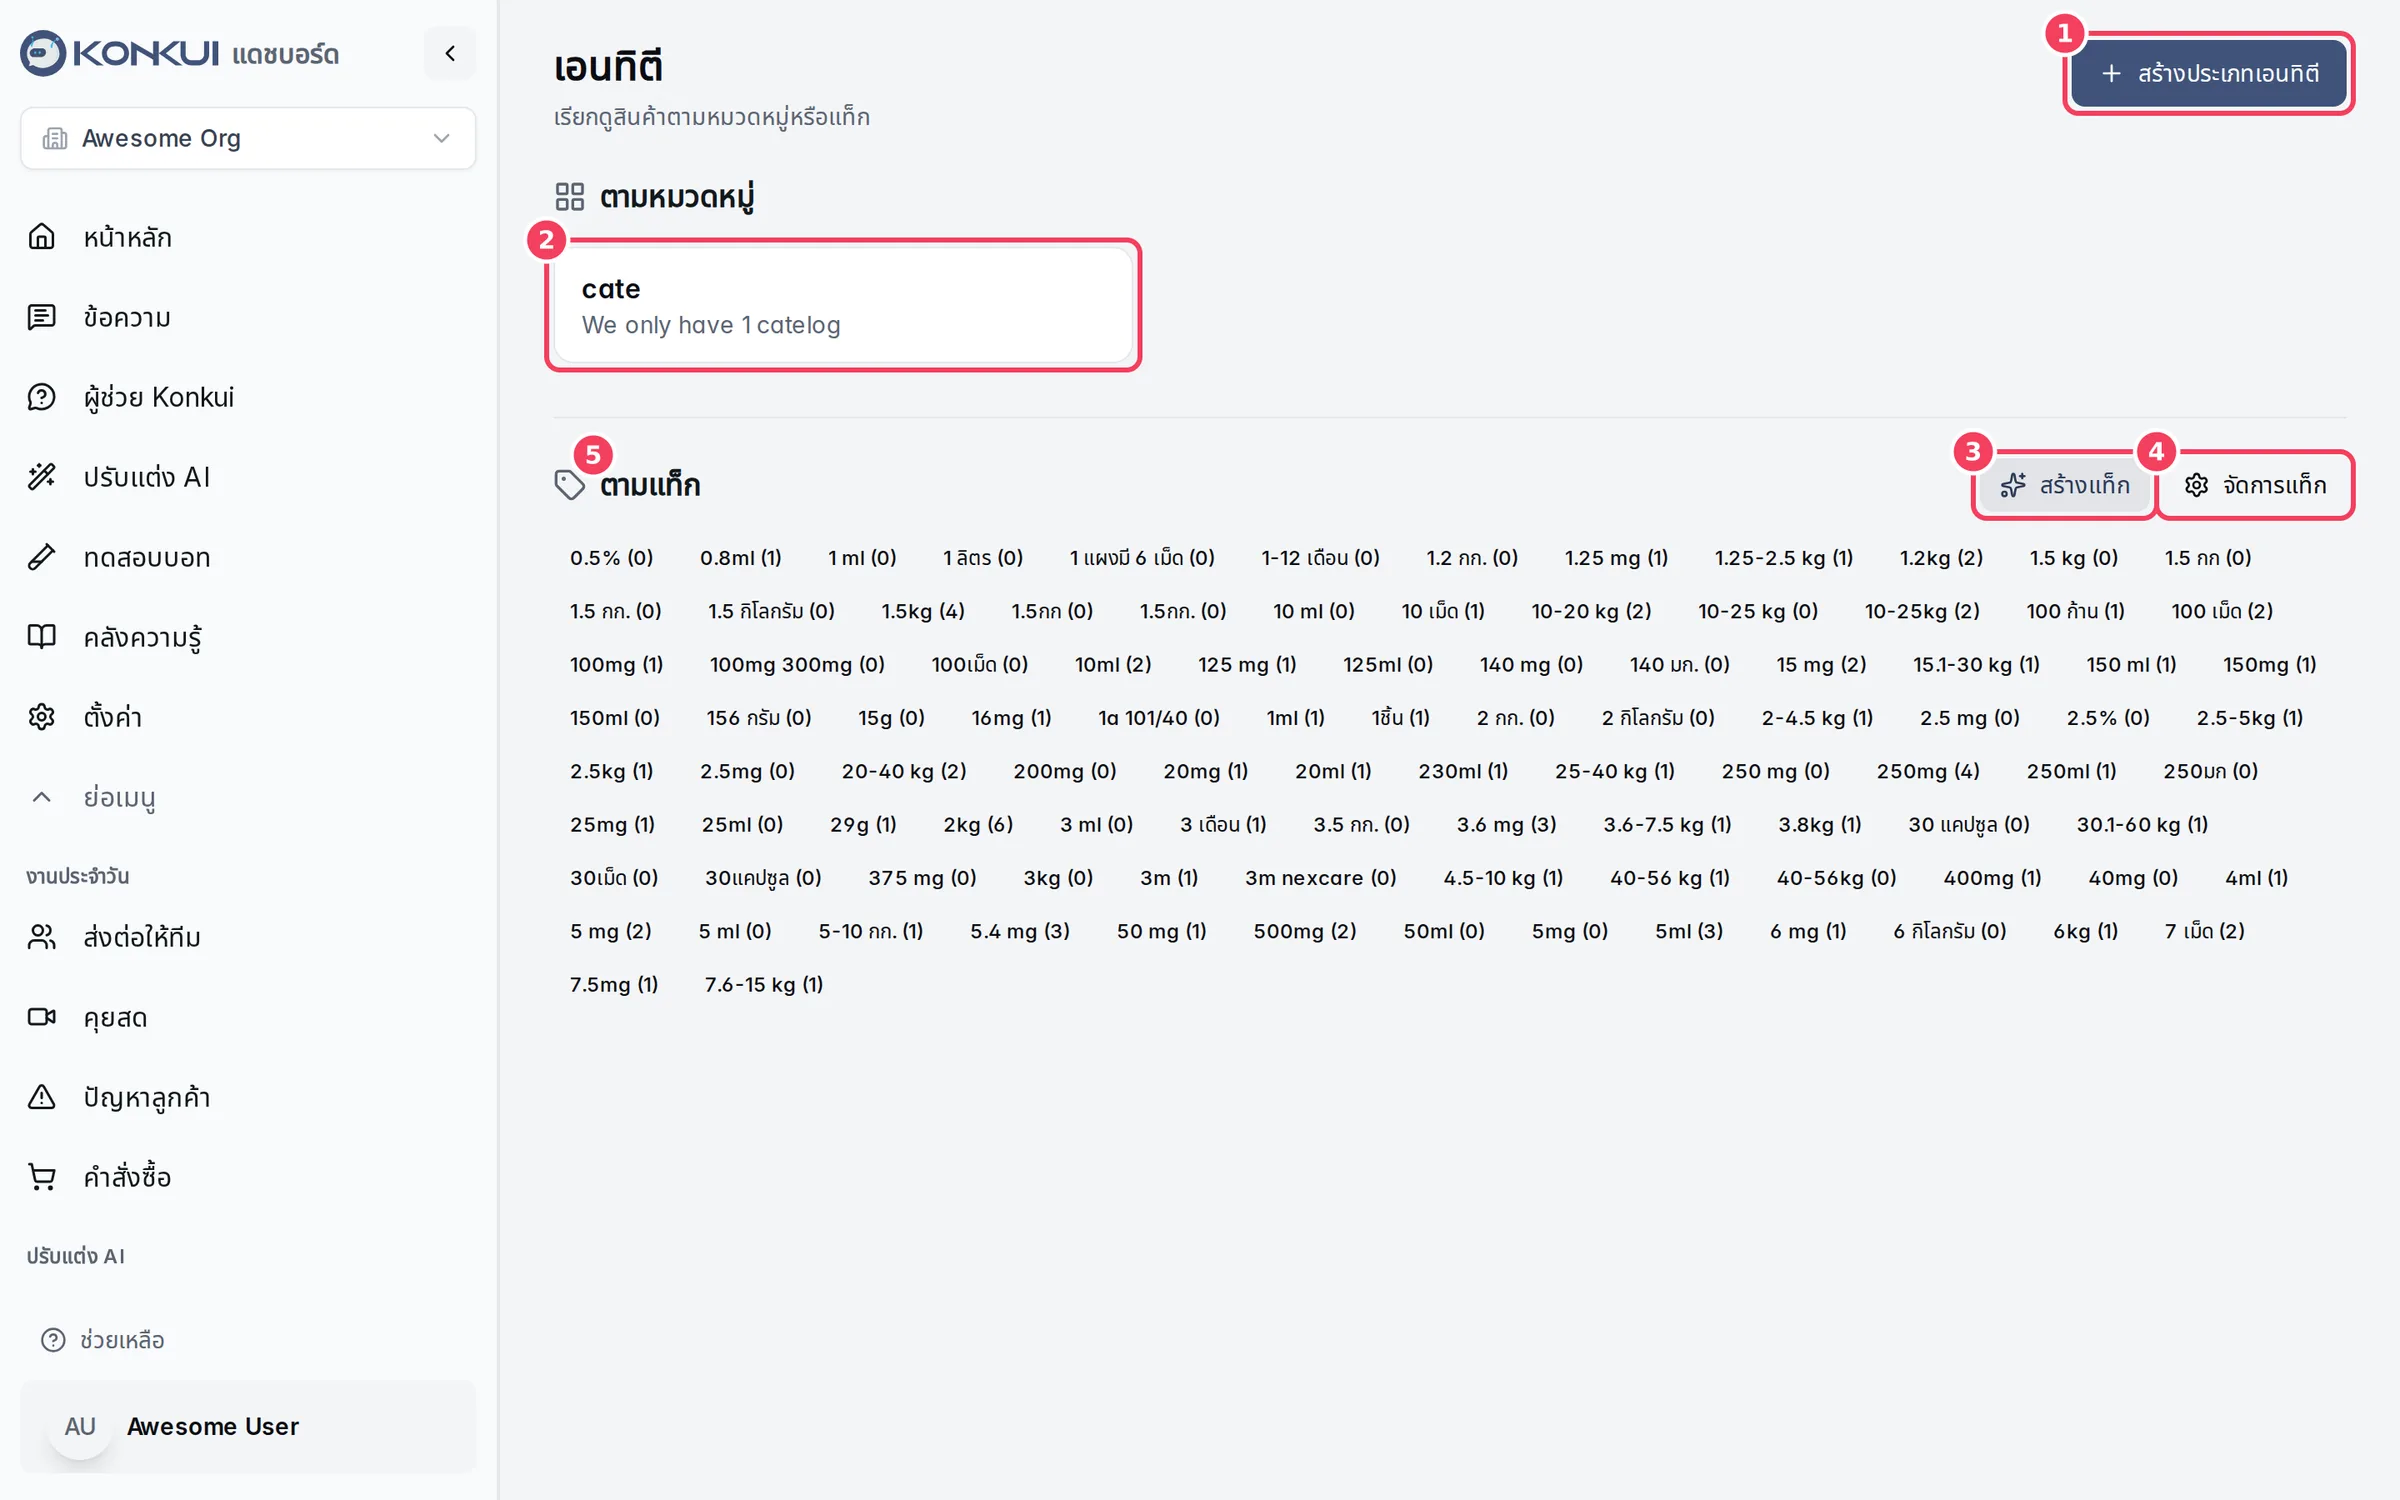Select the 1-12 เดือน (0) tag
The height and width of the screenshot is (1500, 2400).
click(x=1320, y=558)
